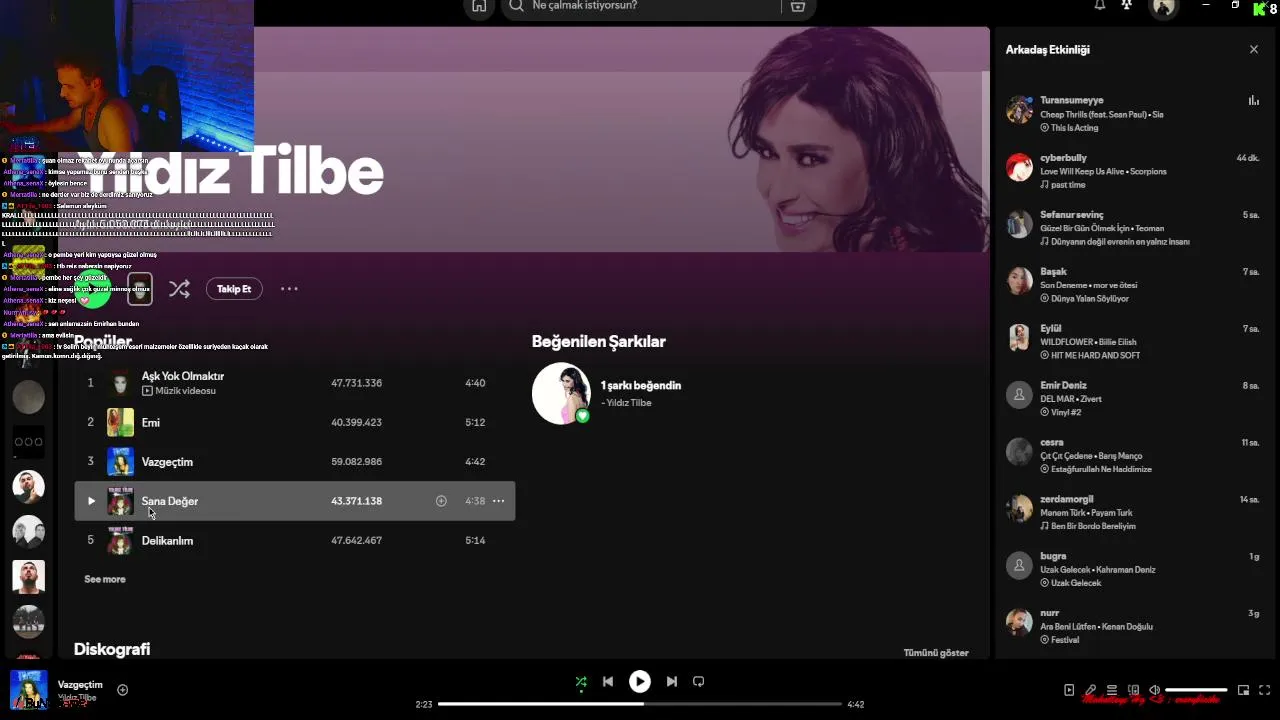Open the friend activity people icon in top bar

coord(1126,5)
